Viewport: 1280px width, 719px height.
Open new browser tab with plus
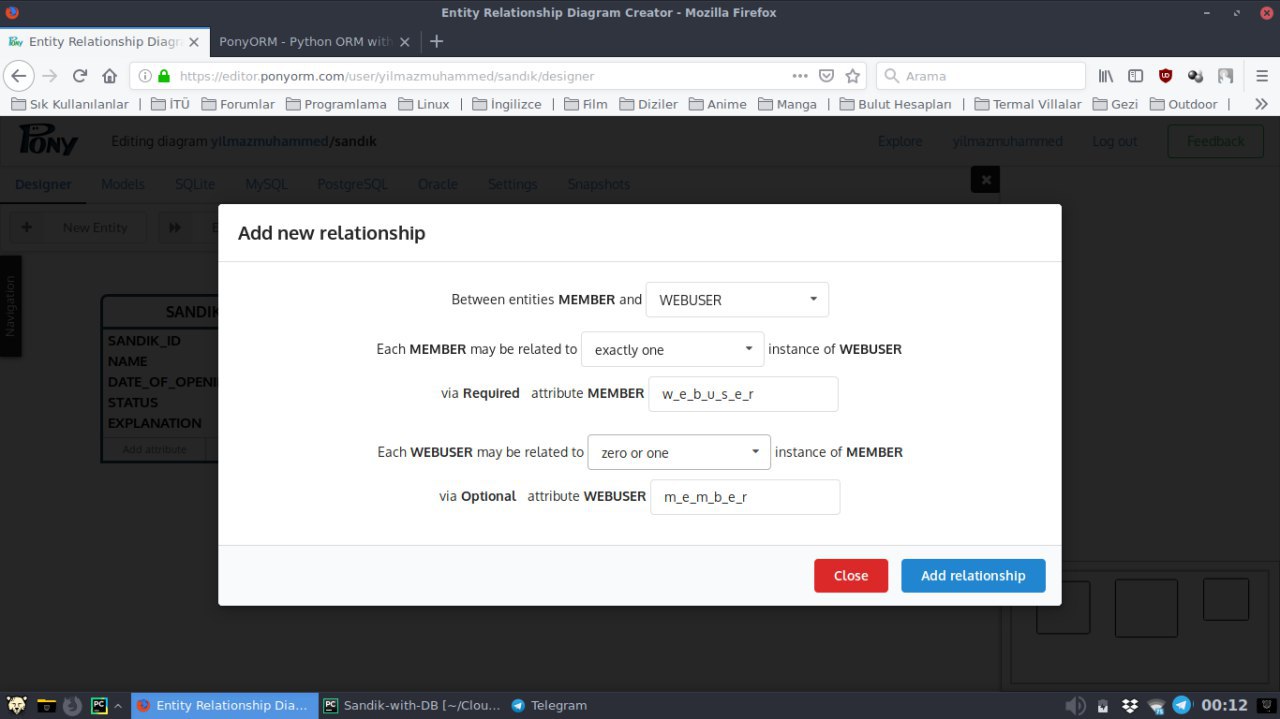coord(436,42)
